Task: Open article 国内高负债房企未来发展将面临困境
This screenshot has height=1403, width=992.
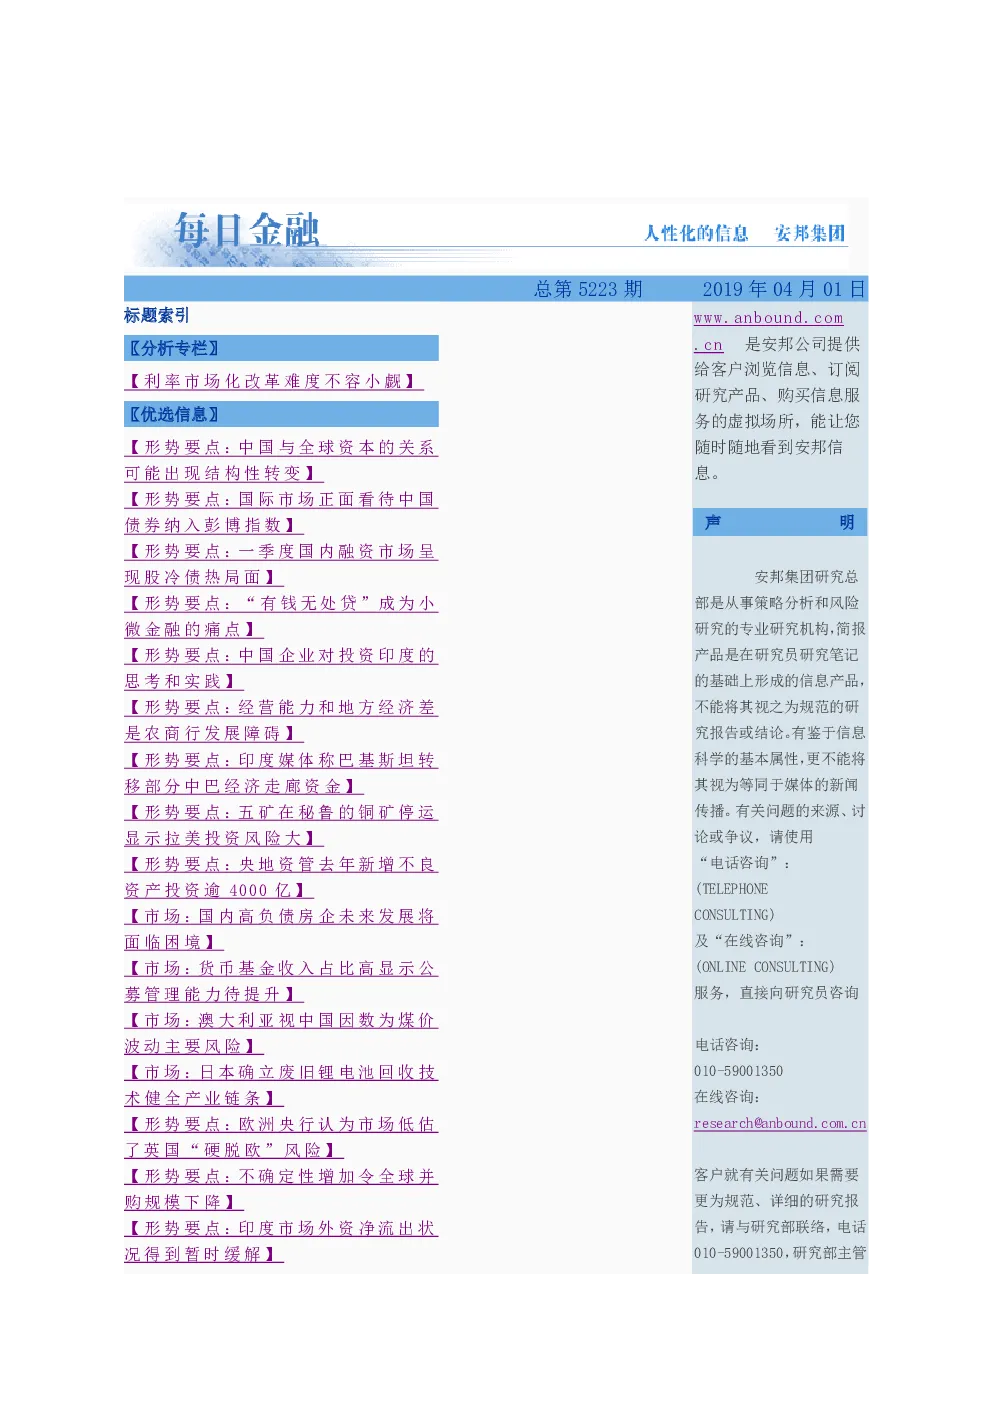Action: [x=281, y=929]
